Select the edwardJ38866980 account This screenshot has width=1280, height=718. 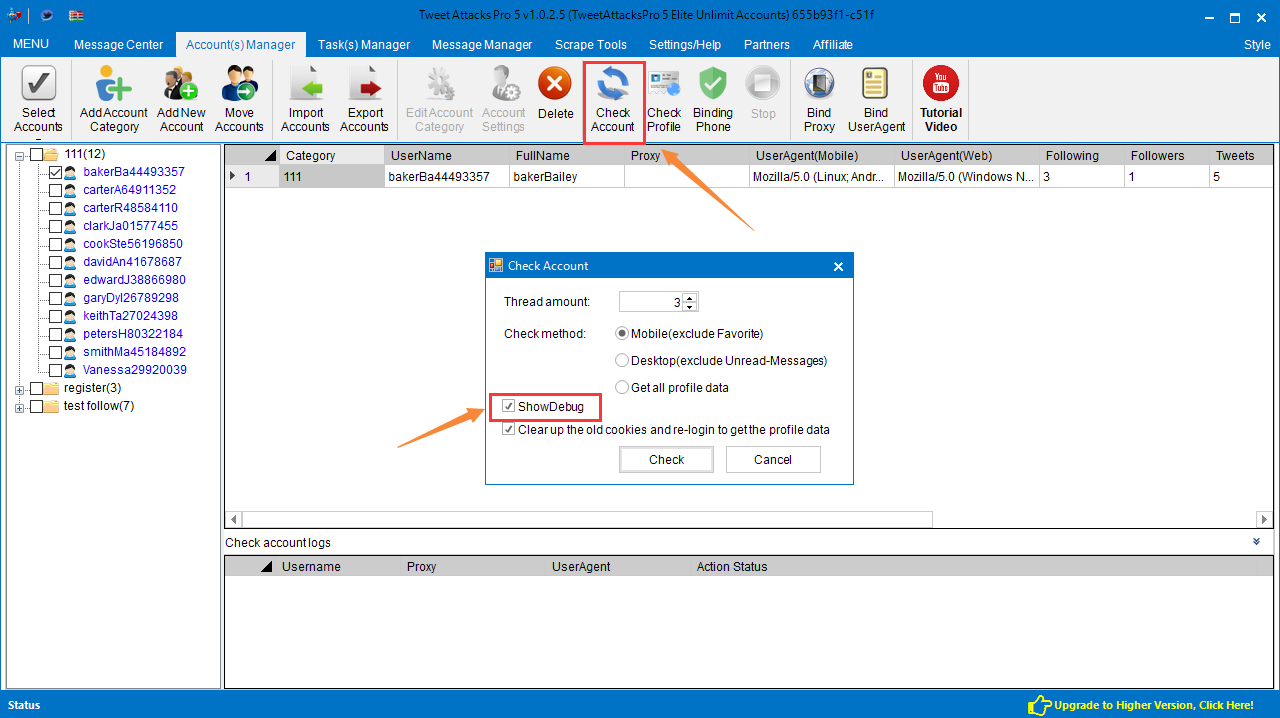[134, 280]
